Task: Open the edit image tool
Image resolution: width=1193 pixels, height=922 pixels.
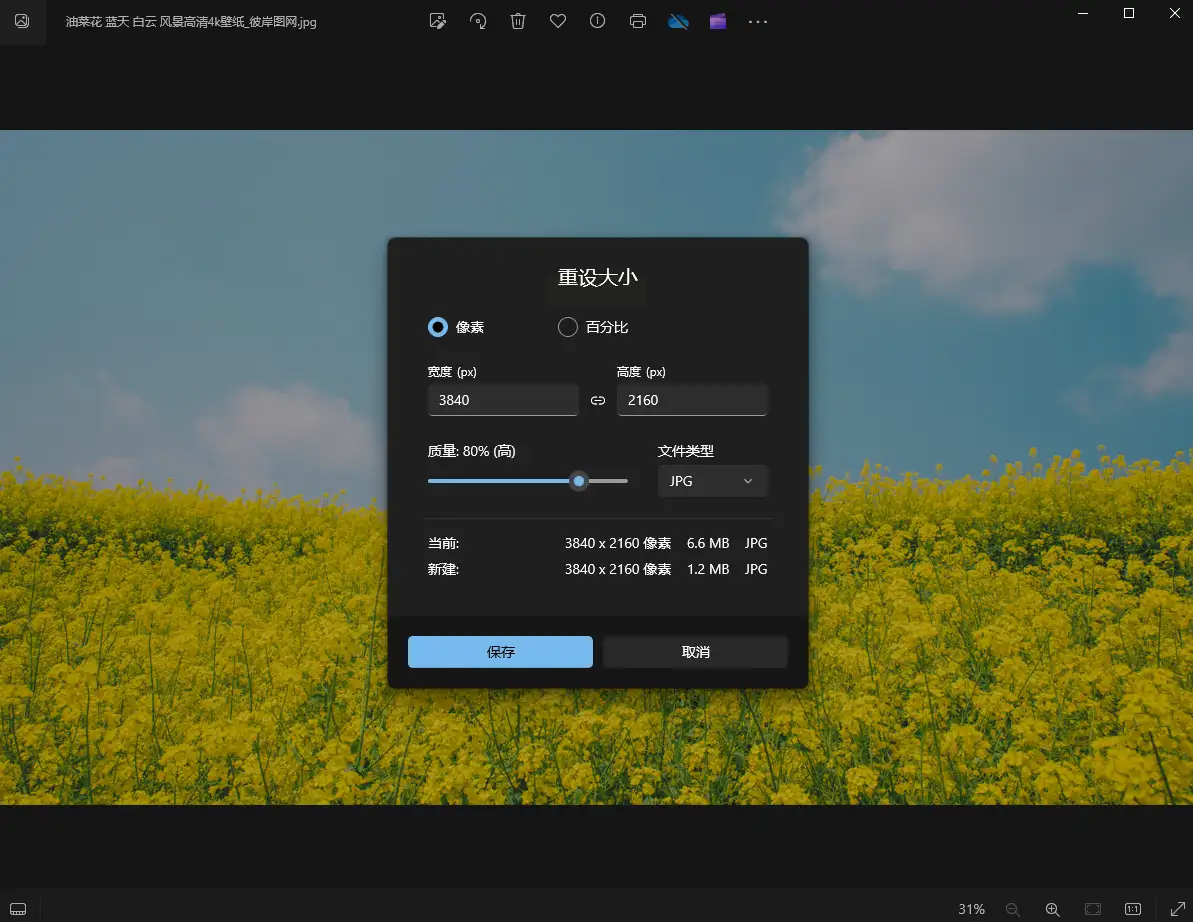Action: click(x=437, y=21)
